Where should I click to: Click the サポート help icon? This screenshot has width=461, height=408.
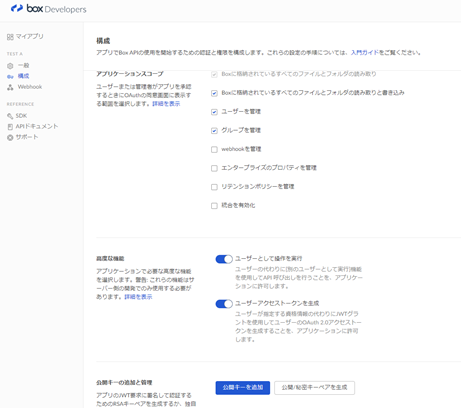pyautogui.click(x=10, y=137)
